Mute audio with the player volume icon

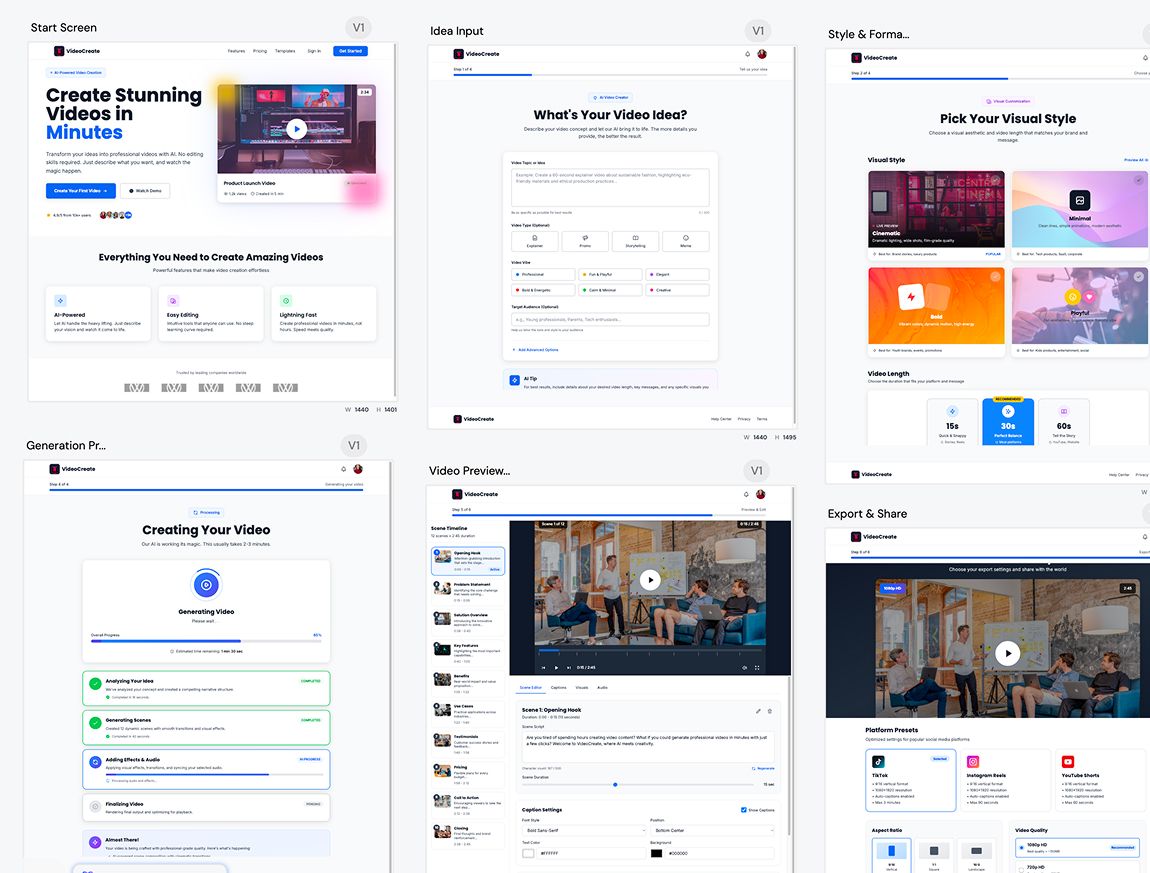(743, 667)
